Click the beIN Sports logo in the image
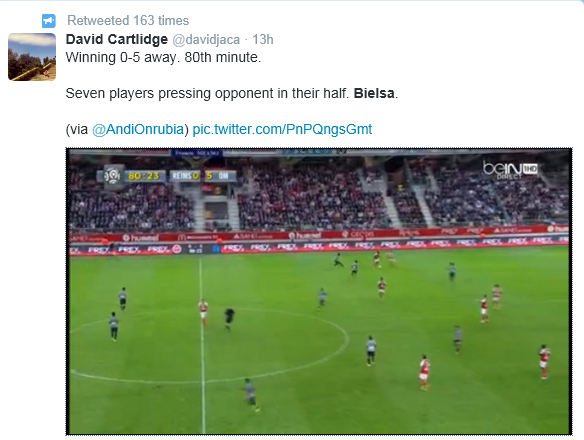 click(x=510, y=170)
